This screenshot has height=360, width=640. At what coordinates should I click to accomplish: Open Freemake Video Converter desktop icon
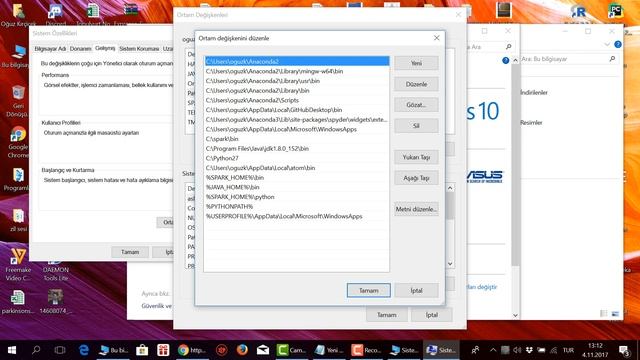18,264
